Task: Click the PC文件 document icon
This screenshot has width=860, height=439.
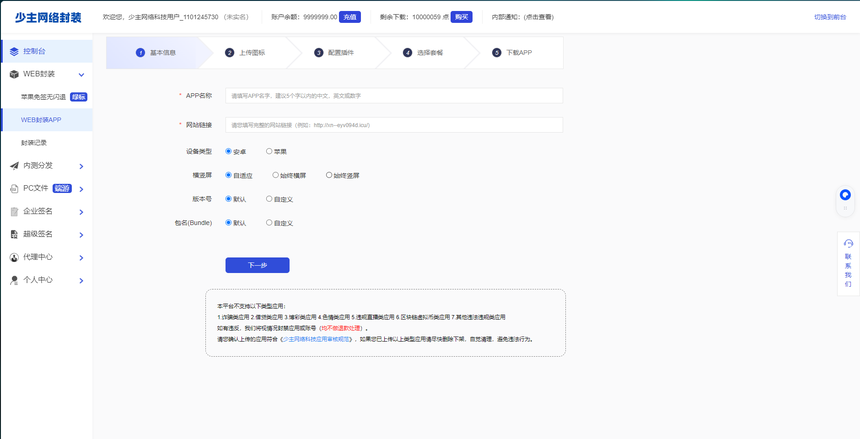Action: click(13, 188)
